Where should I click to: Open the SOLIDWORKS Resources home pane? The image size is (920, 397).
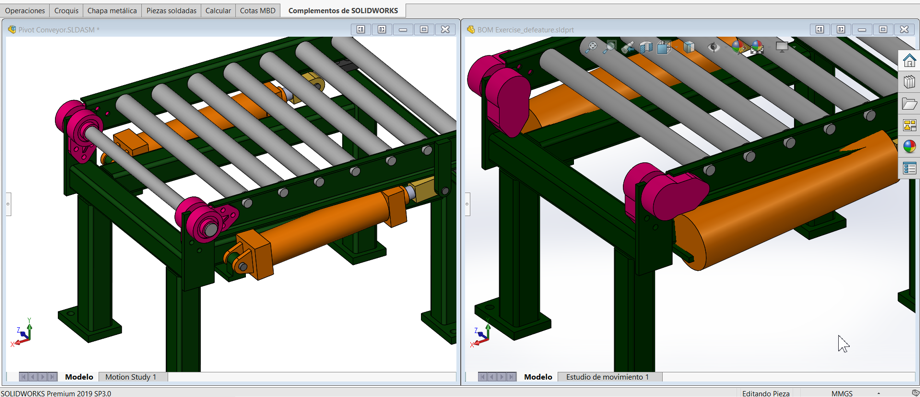(x=909, y=60)
